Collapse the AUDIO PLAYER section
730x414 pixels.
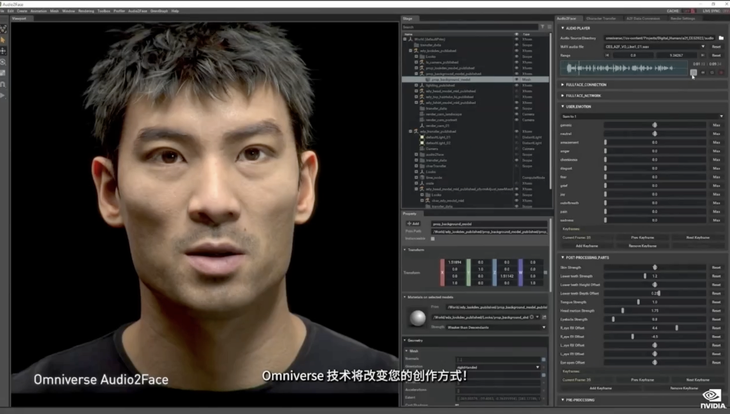point(562,28)
